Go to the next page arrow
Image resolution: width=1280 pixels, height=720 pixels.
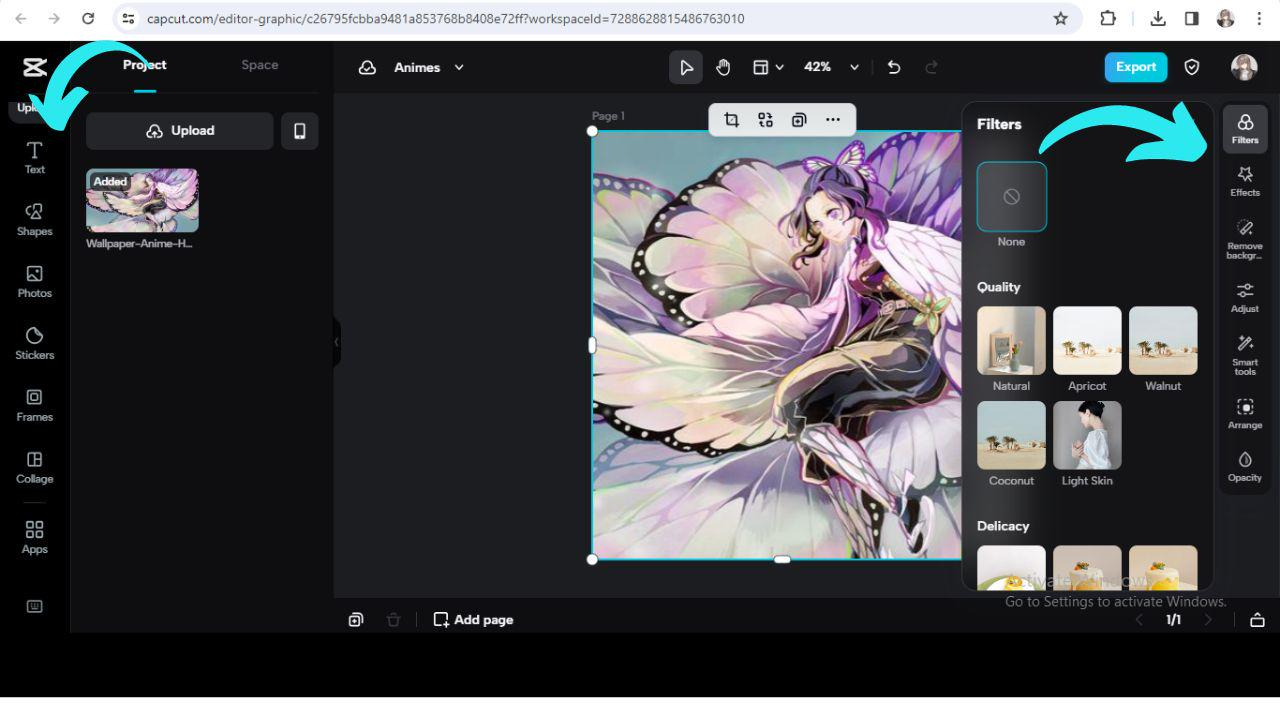pyautogui.click(x=1208, y=620)
